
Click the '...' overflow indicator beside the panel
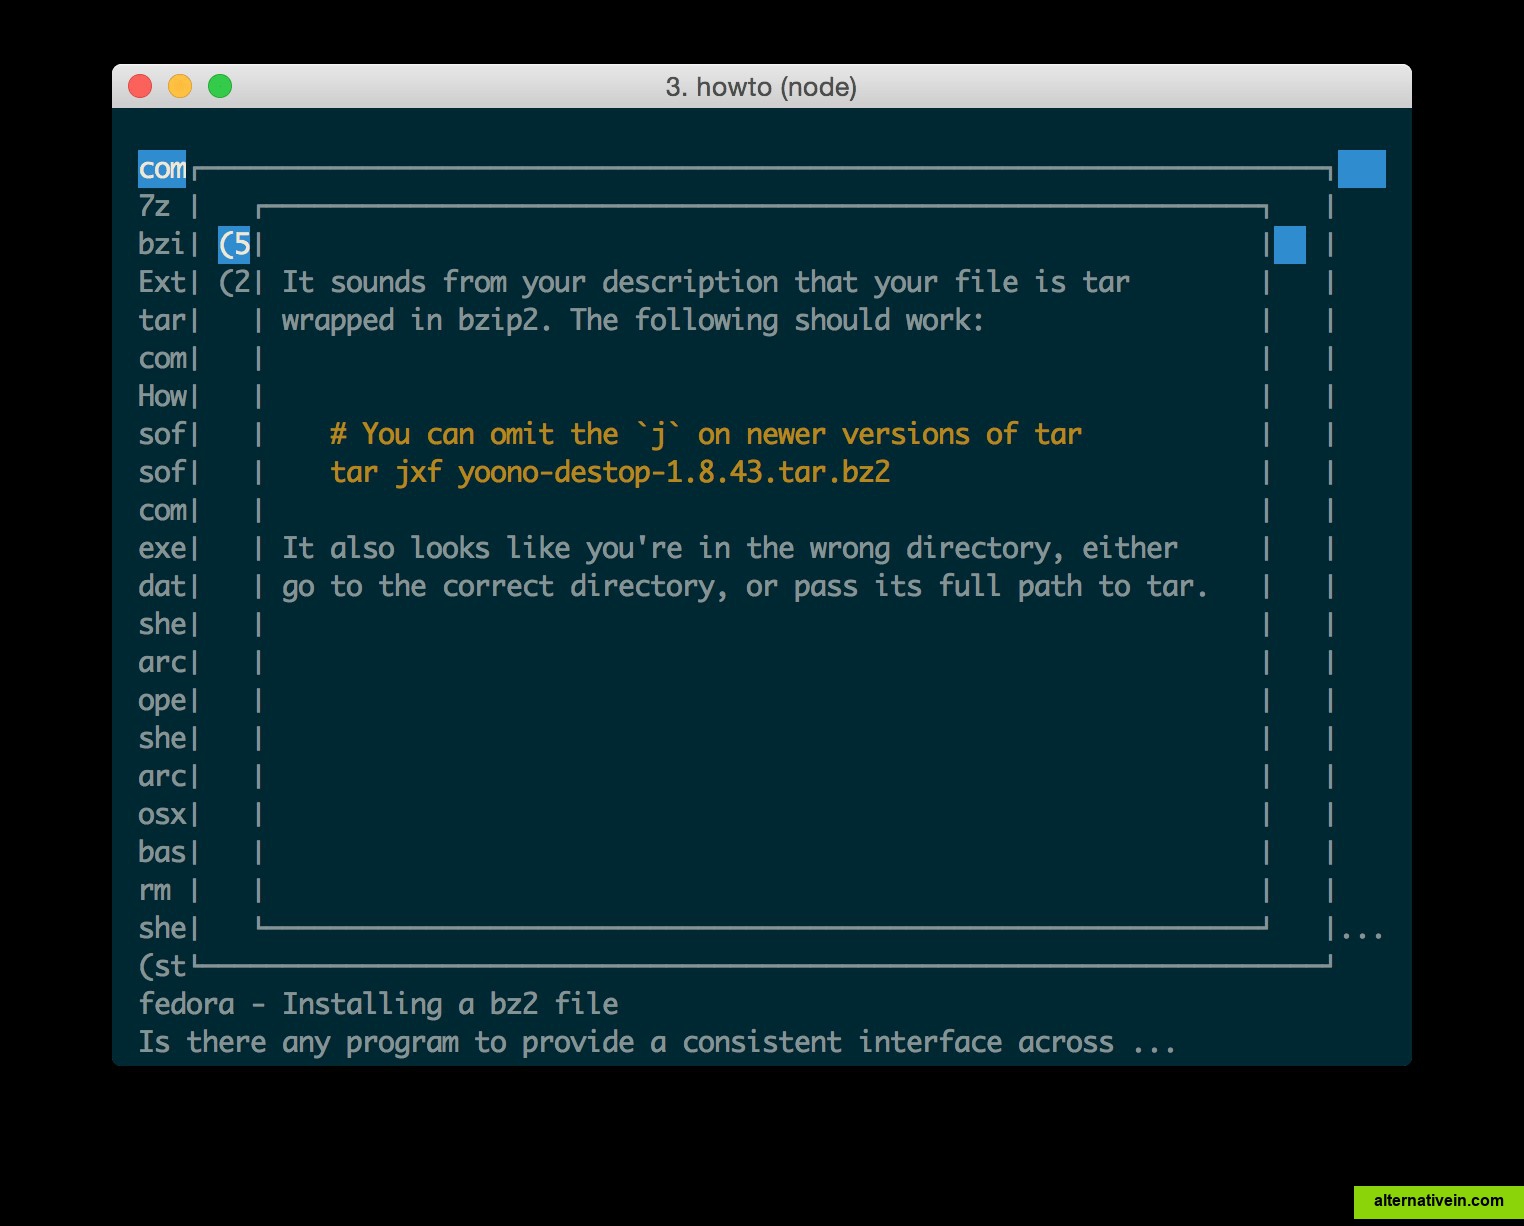(1362, 936)
